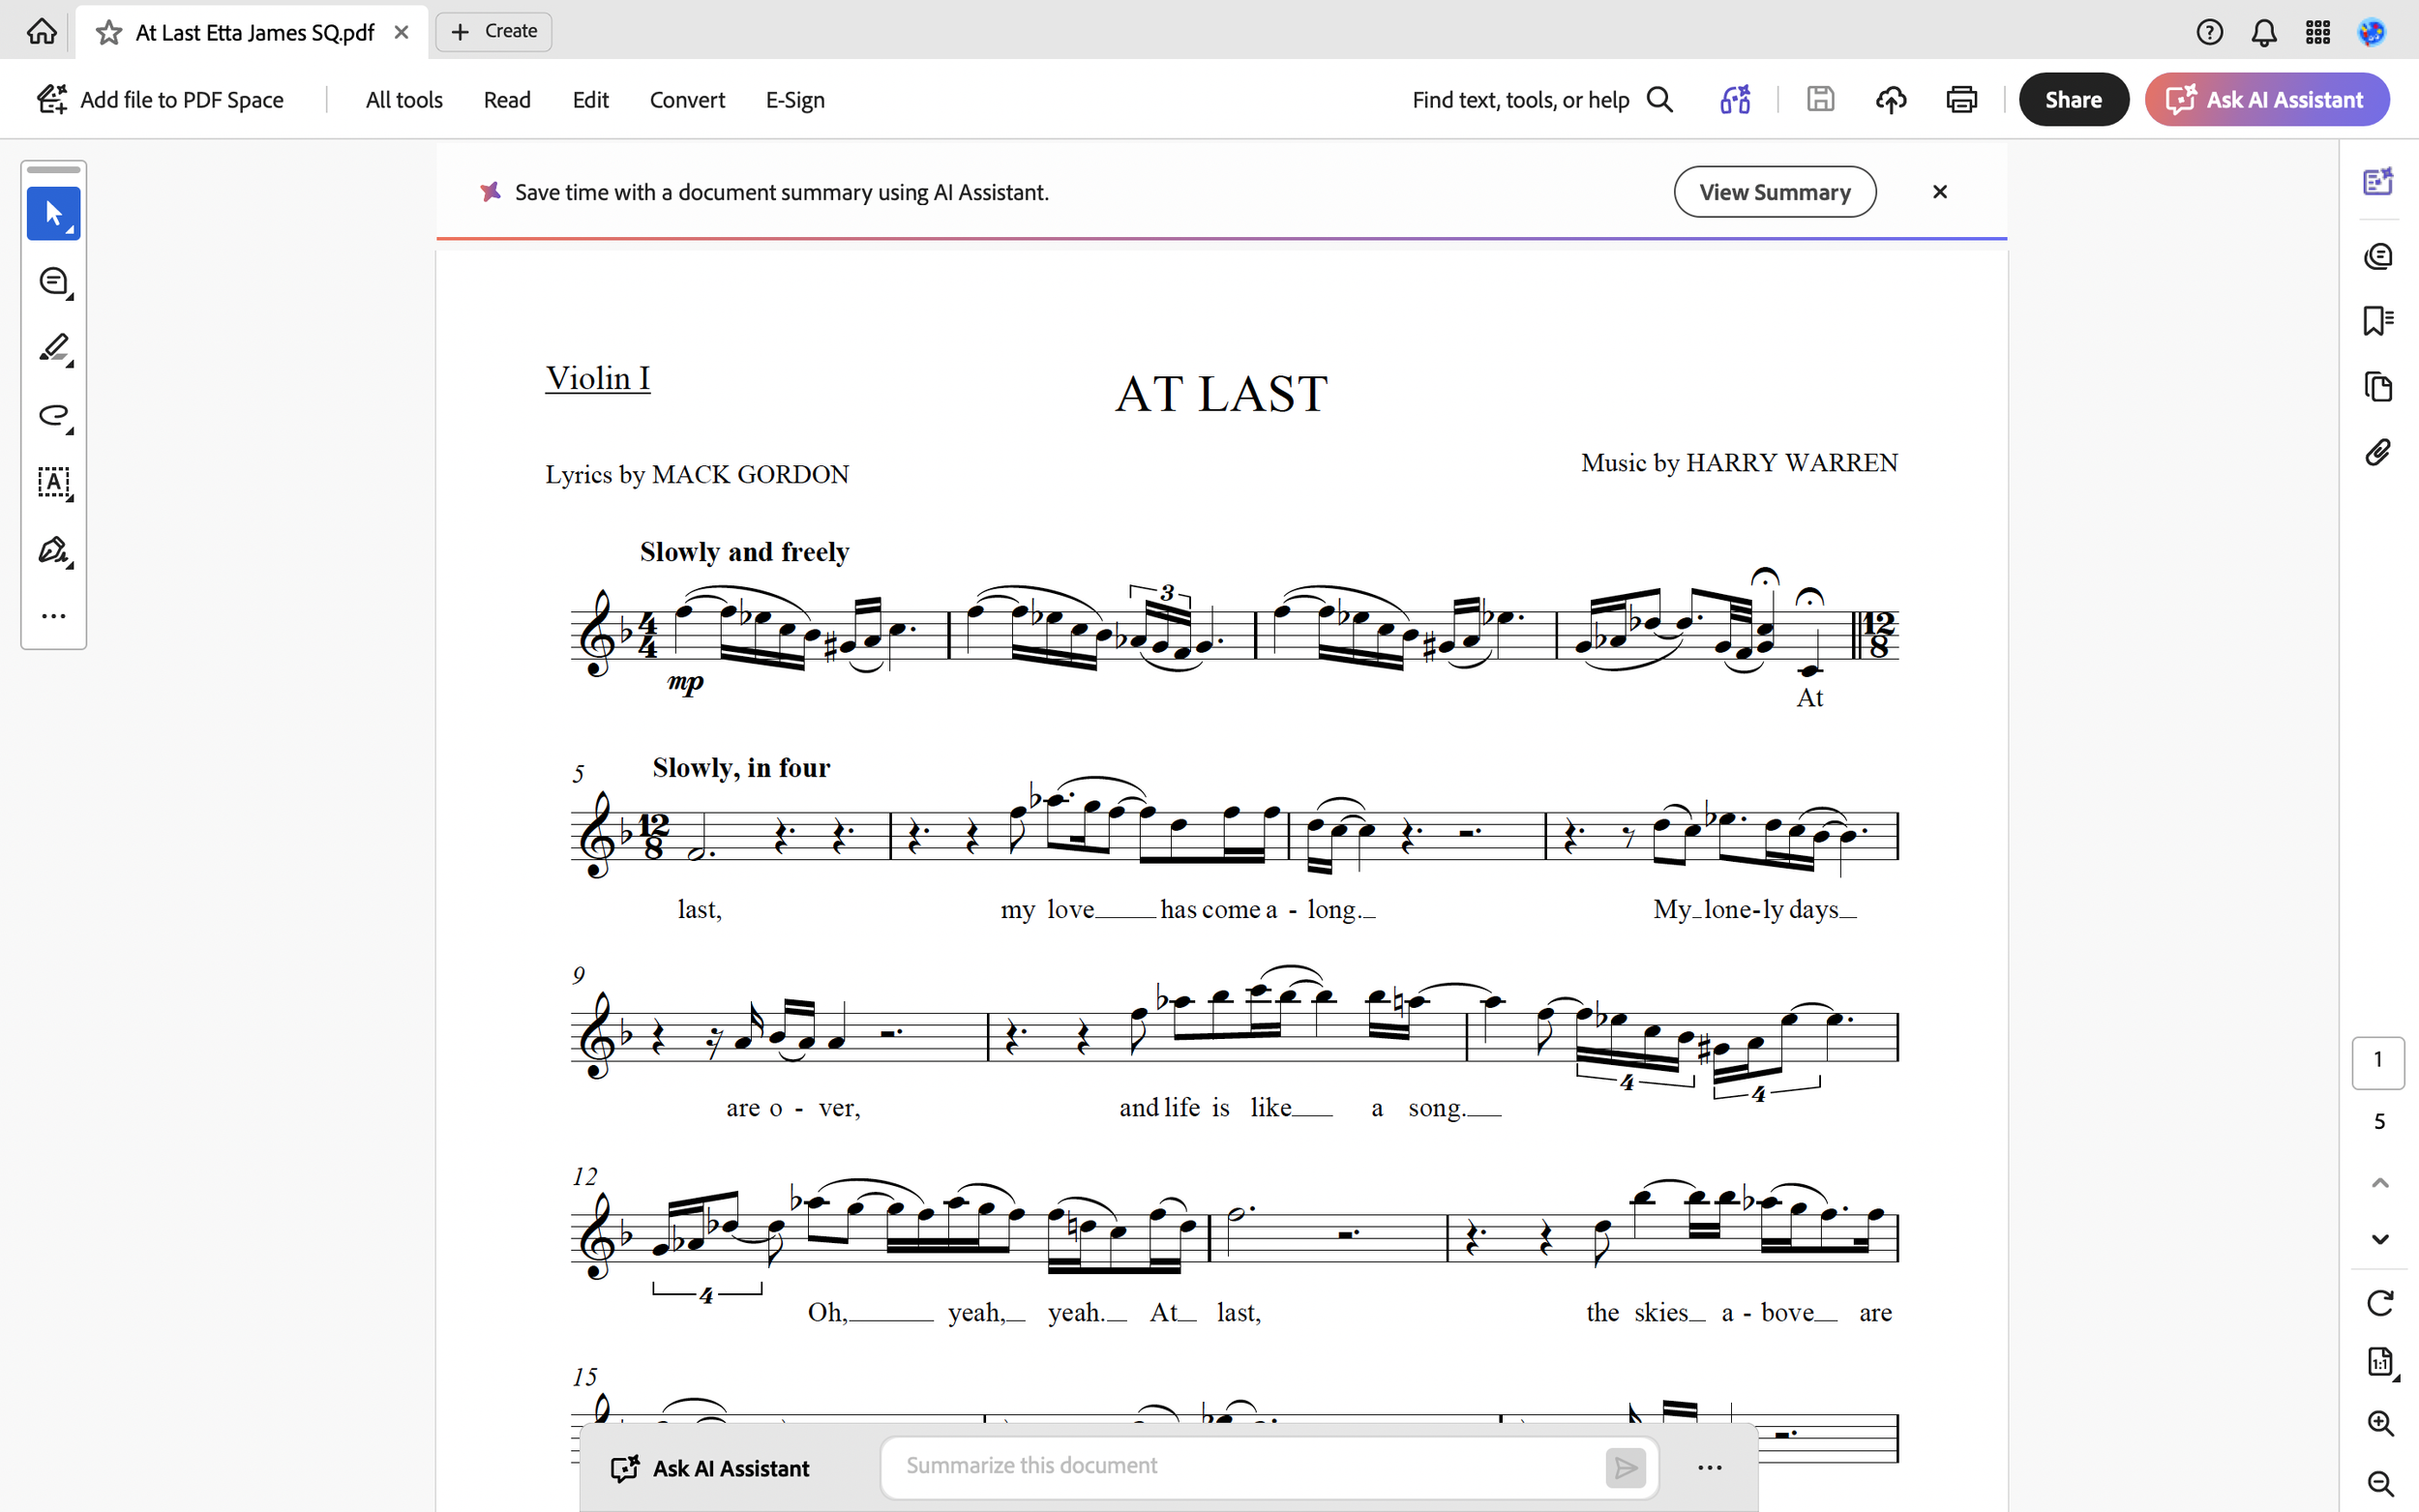Switch to the Edit menu

pyautogui.click(x=590, y=100)
